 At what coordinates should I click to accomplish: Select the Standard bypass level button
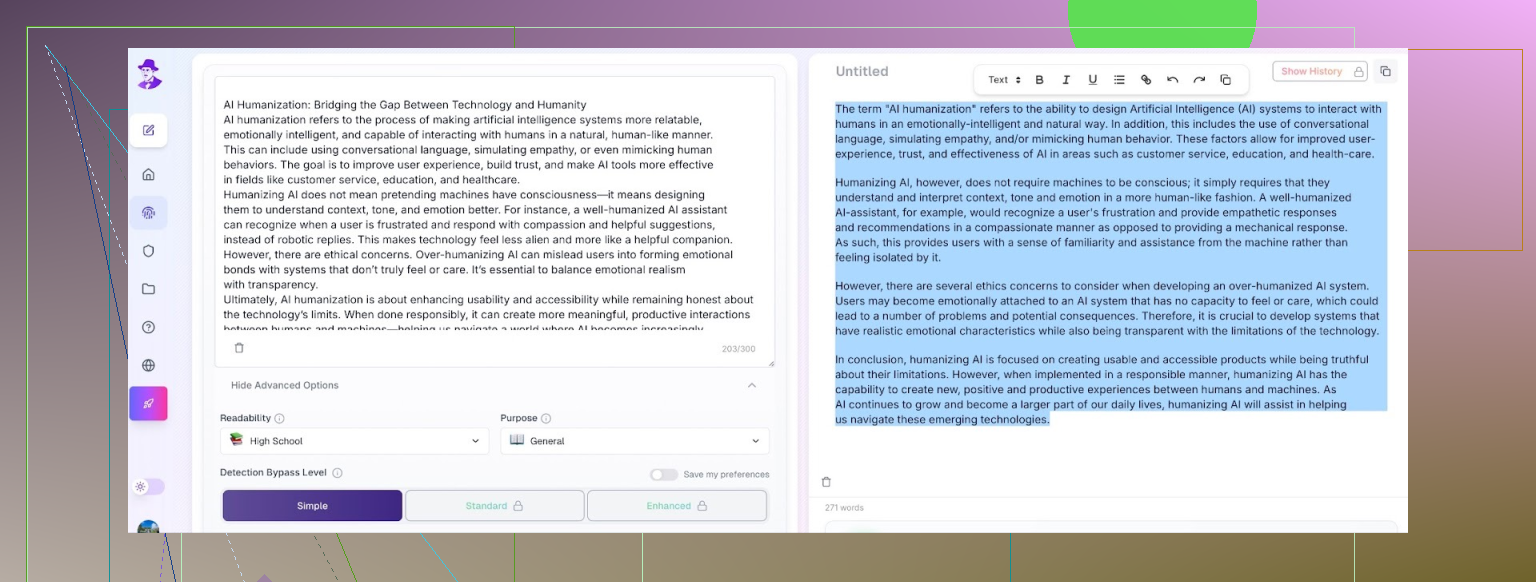pos(494,506)
